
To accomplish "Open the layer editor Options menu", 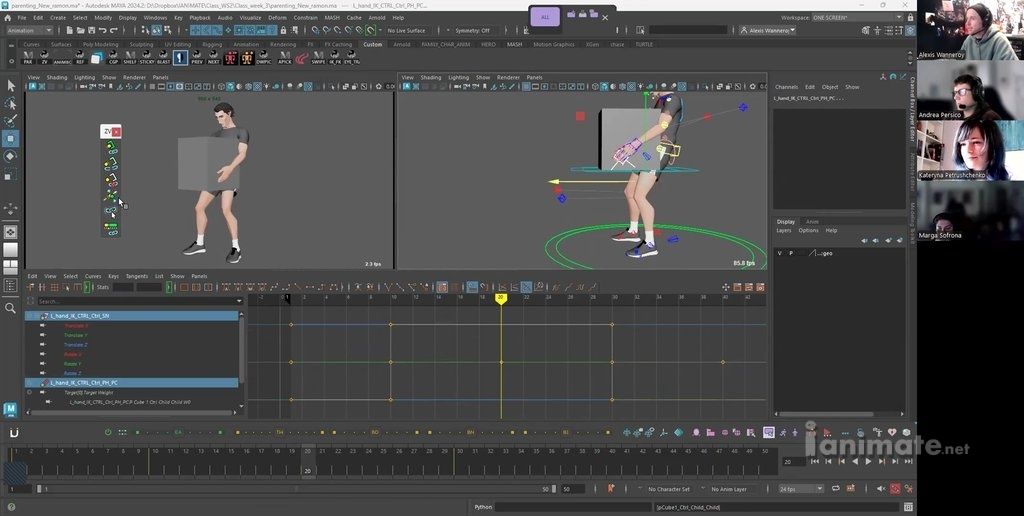I will 808,231.
